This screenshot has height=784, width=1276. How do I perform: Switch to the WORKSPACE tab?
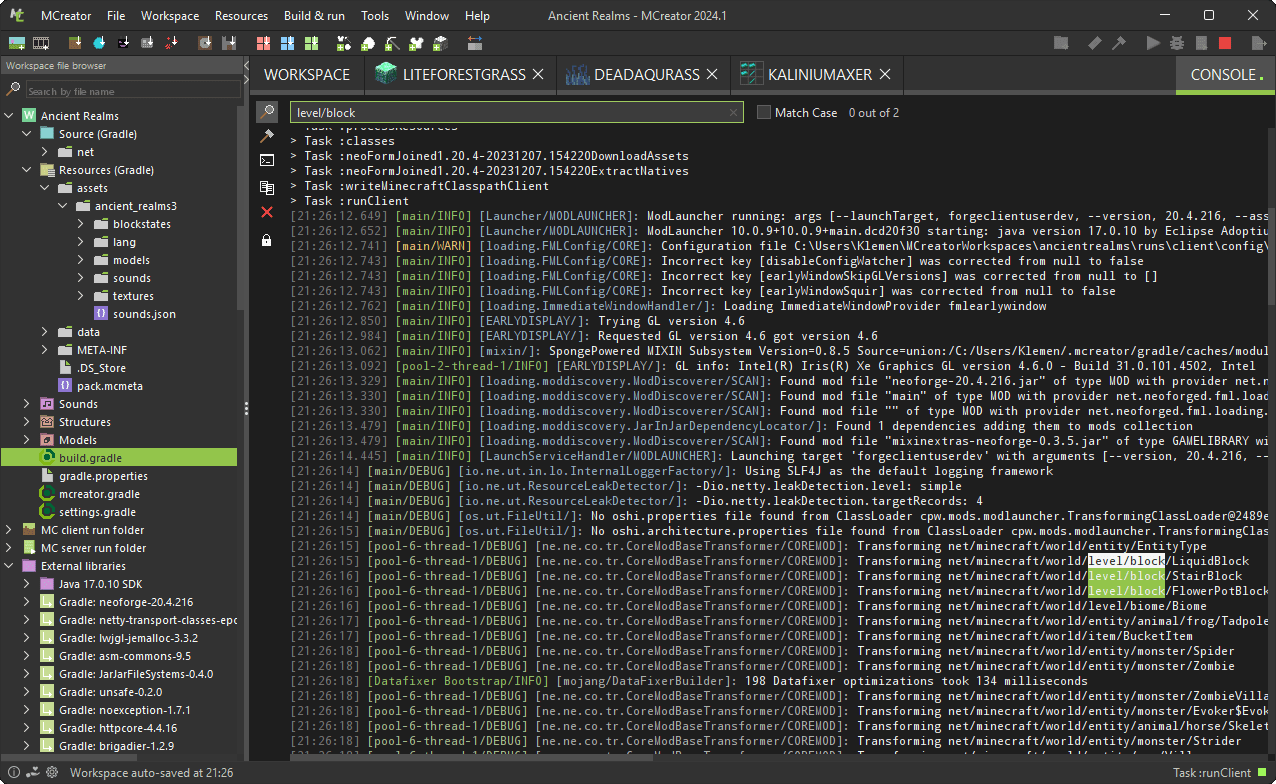coord(307,75)
